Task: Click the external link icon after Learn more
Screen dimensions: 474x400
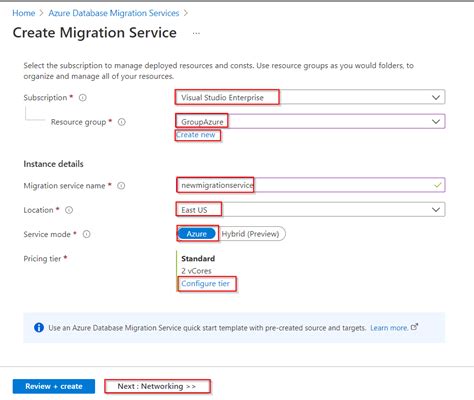Action: point(414,327)
